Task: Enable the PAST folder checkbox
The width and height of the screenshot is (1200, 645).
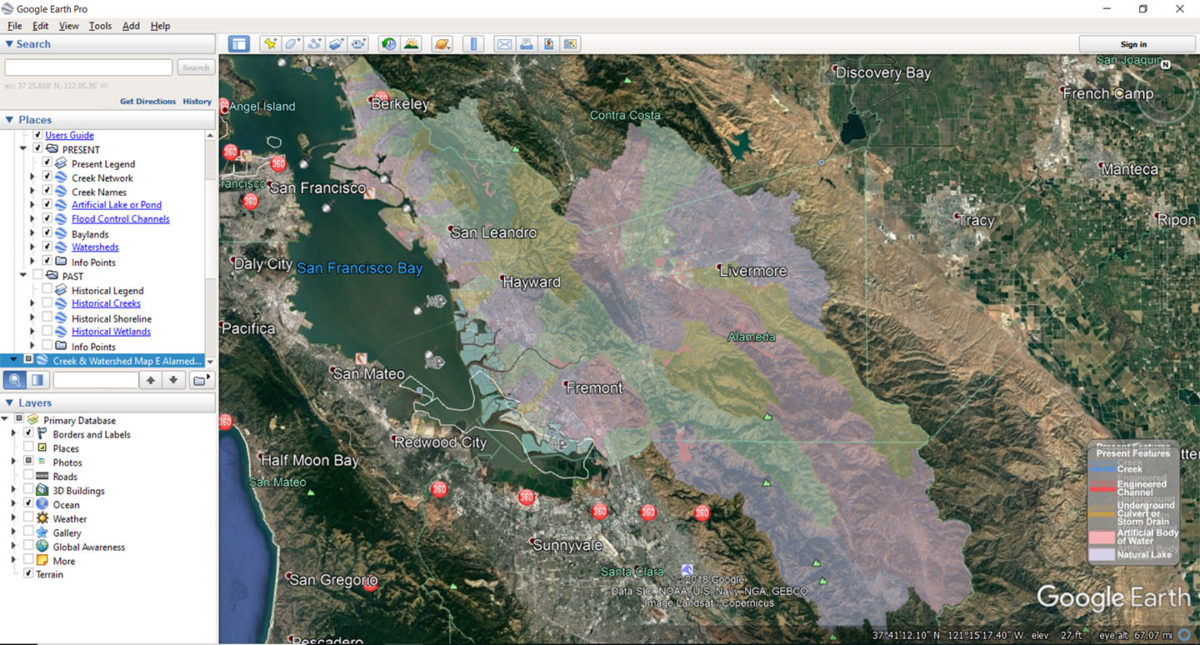Action: tap(38, 276)
